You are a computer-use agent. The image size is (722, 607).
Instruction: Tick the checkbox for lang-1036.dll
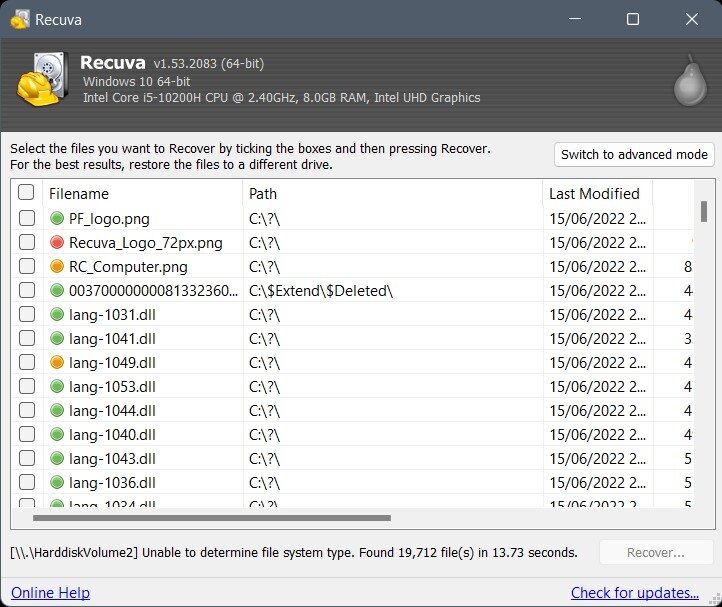pos(27,482)
